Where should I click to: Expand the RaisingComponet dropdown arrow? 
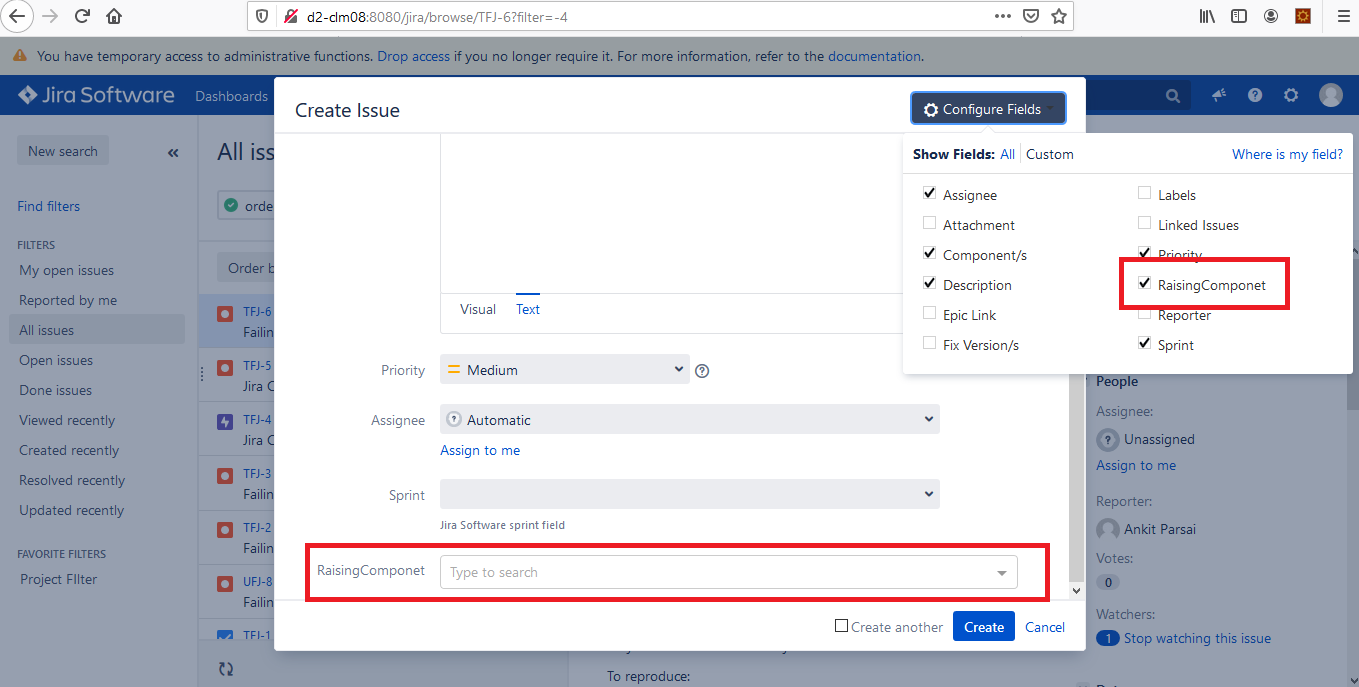click(1002, 573)
